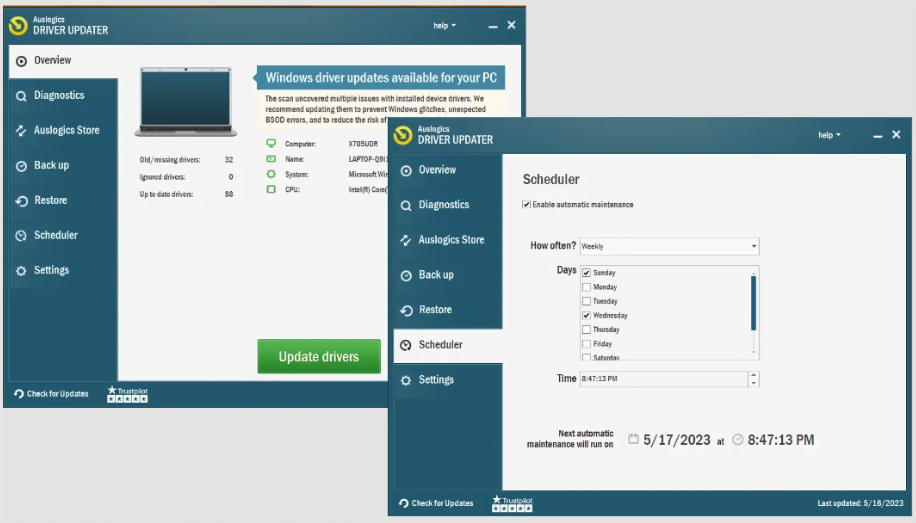
Task: Click computer model X705UDR text
Action: [363, 144]
